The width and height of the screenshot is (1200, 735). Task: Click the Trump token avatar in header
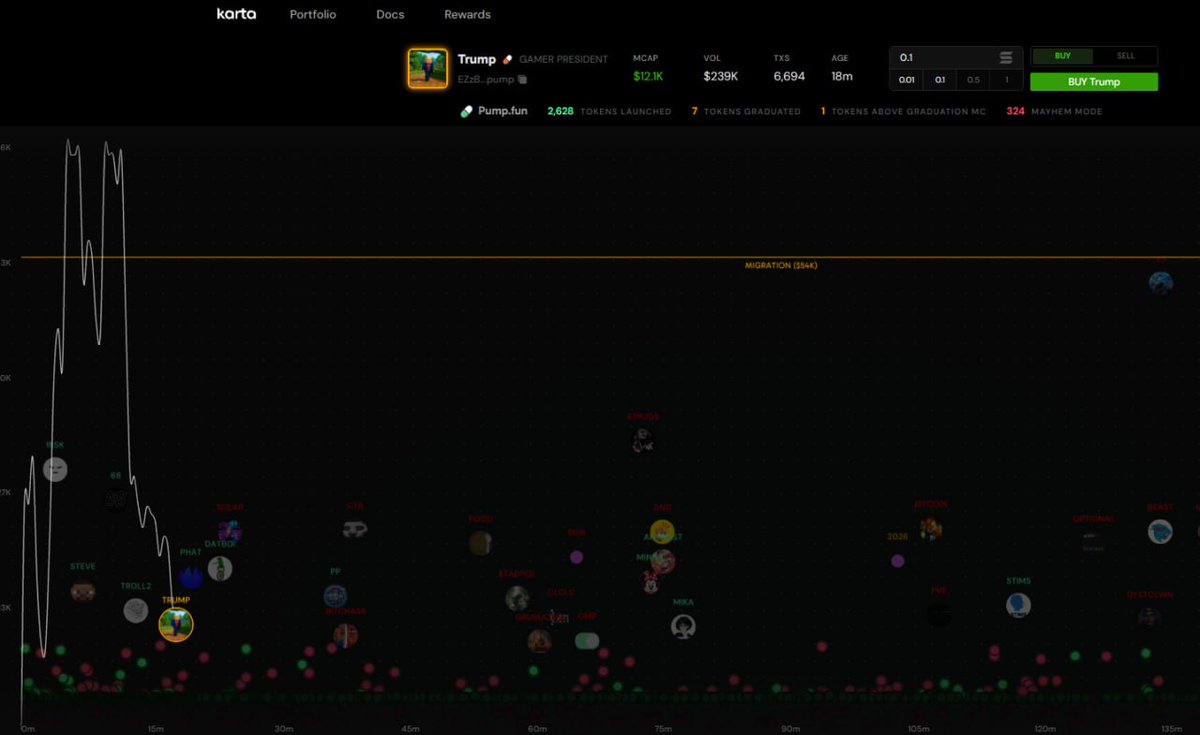[x=427, y=68]
